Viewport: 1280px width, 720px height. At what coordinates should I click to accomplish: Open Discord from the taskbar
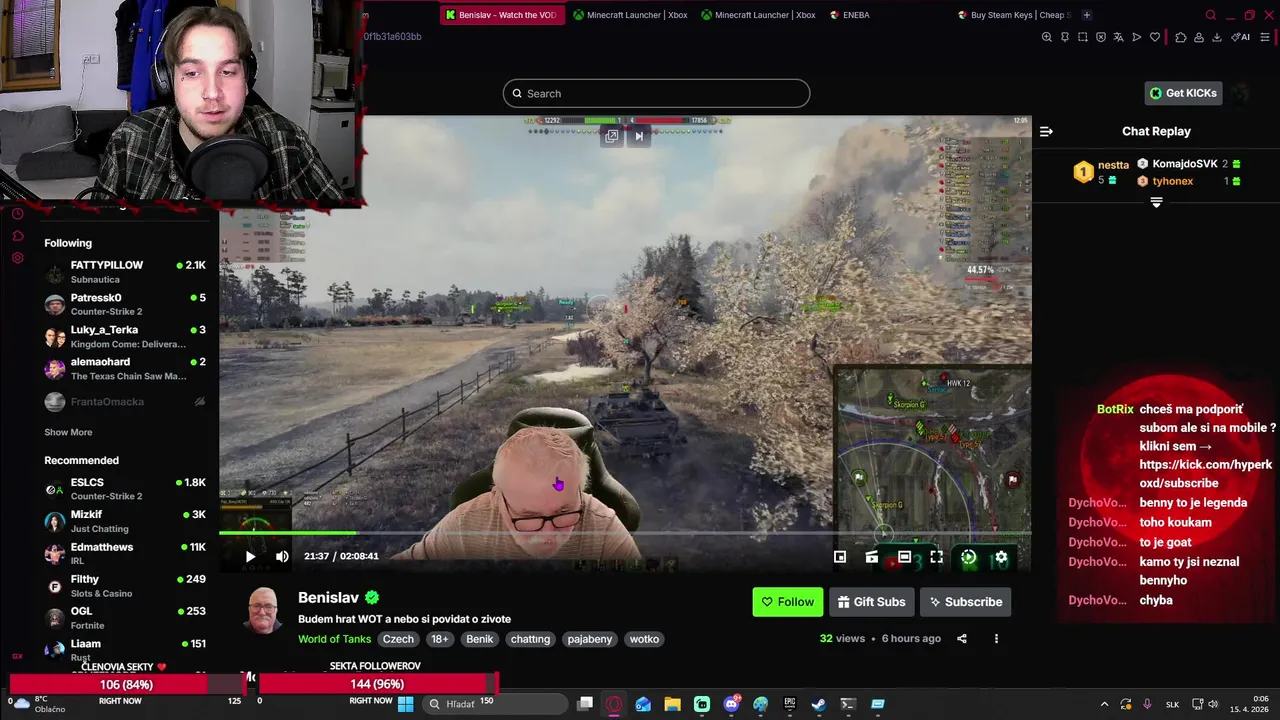click(x=731, y=704)
